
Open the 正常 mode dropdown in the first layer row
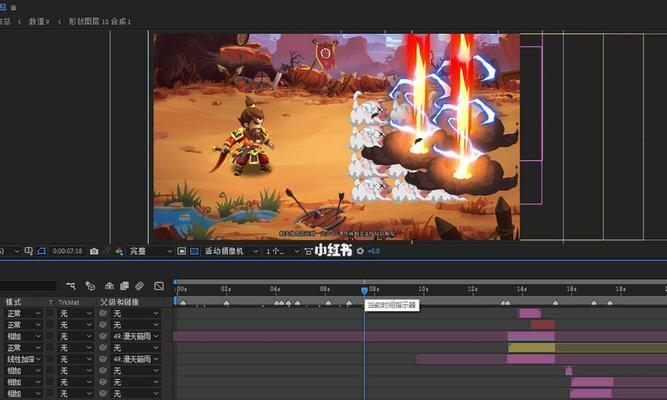click(x=24, y=313)
